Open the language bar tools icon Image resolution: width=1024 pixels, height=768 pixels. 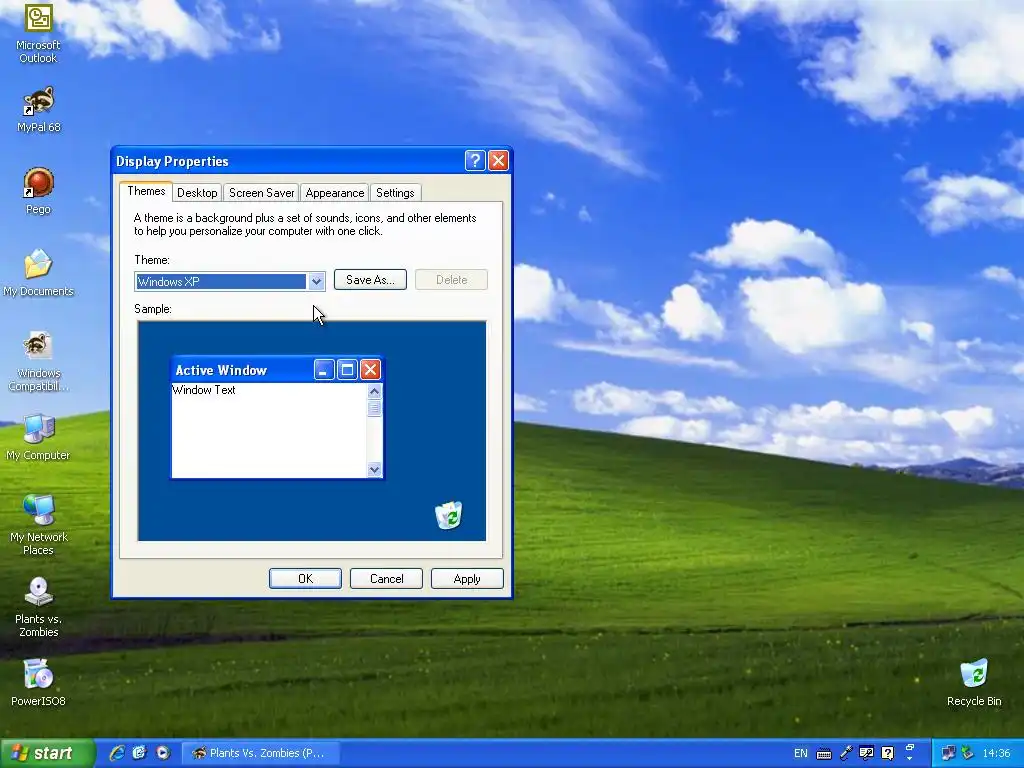(866, 754)
